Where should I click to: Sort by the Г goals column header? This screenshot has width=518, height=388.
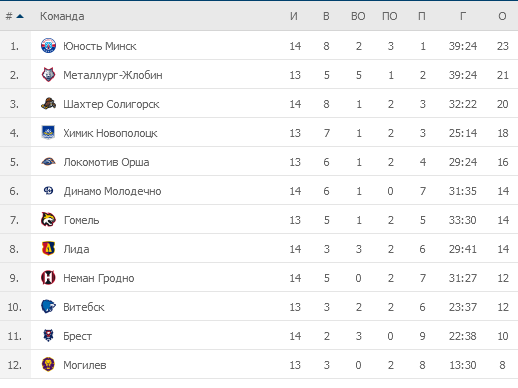click(x=463, y=16)
